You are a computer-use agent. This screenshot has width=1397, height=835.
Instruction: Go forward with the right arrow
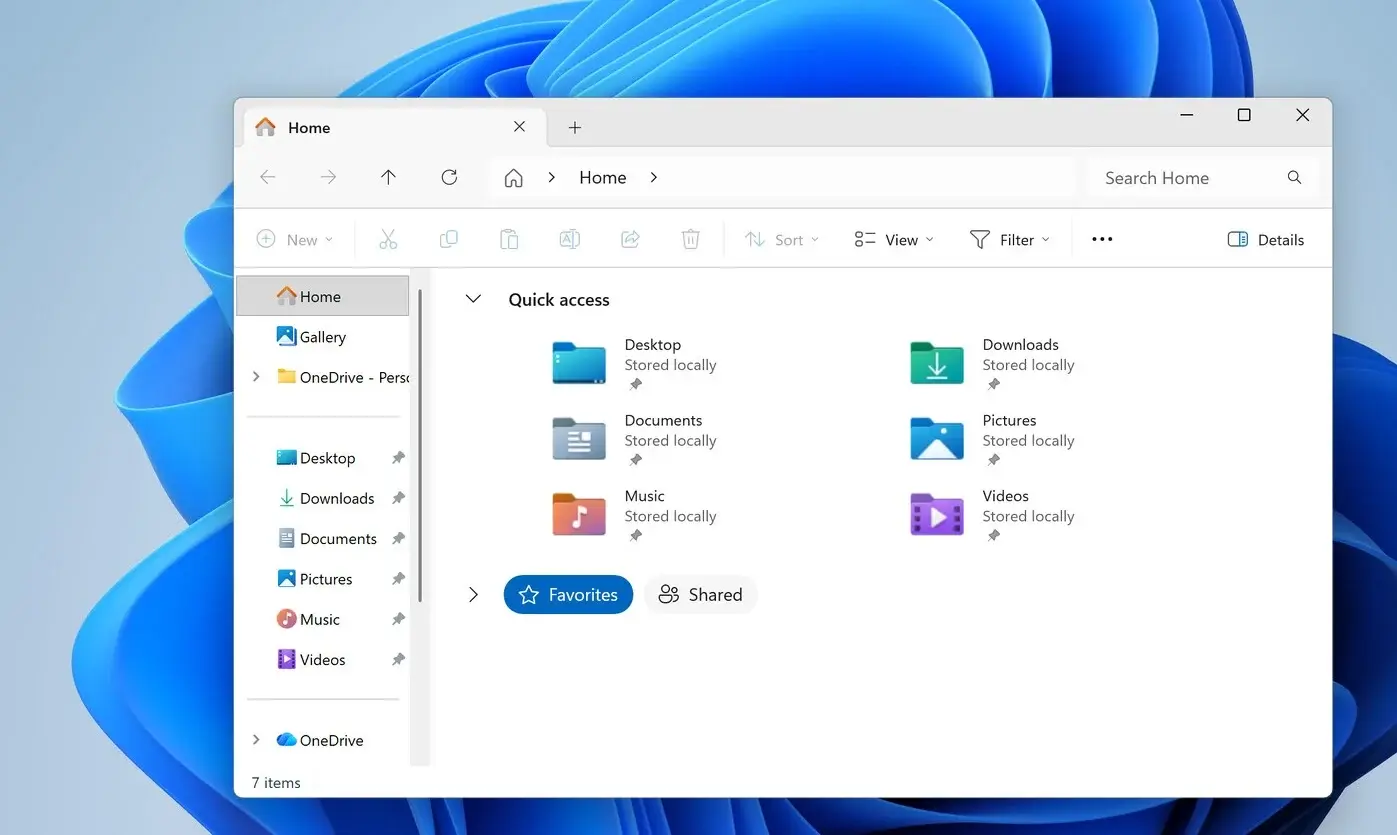point(328,177)
